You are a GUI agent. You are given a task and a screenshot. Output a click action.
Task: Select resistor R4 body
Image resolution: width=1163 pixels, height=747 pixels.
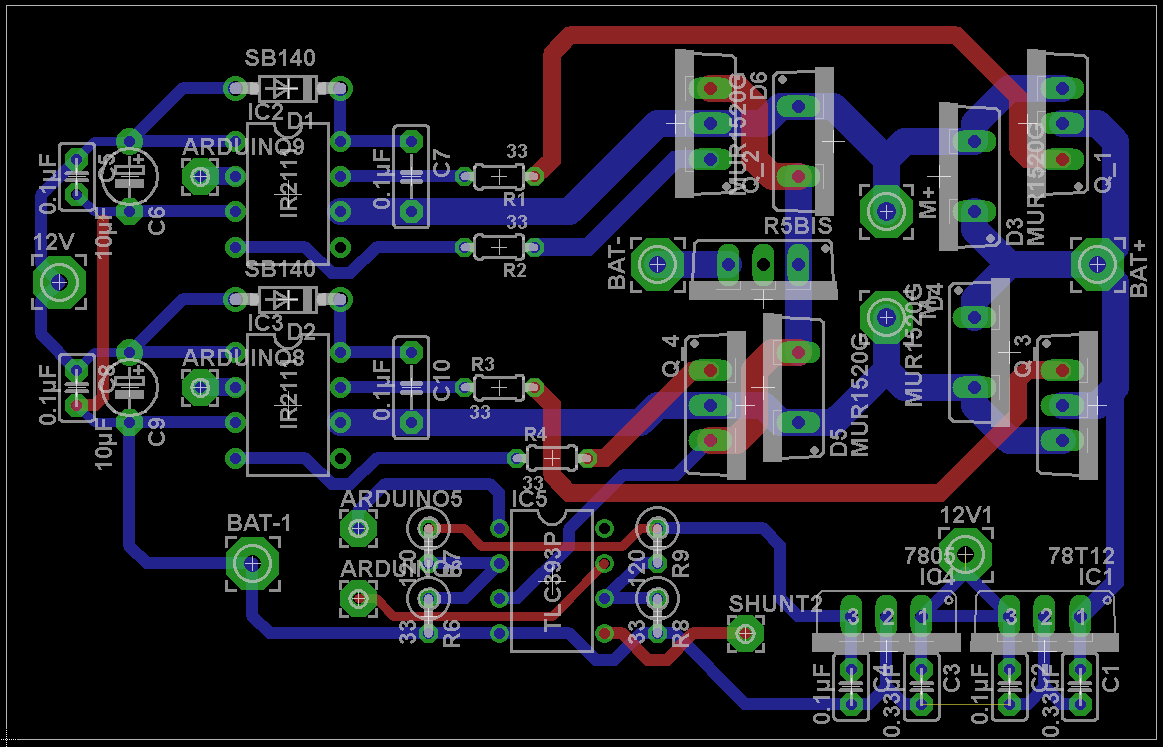pyautogui.click(x=551, y=458)
